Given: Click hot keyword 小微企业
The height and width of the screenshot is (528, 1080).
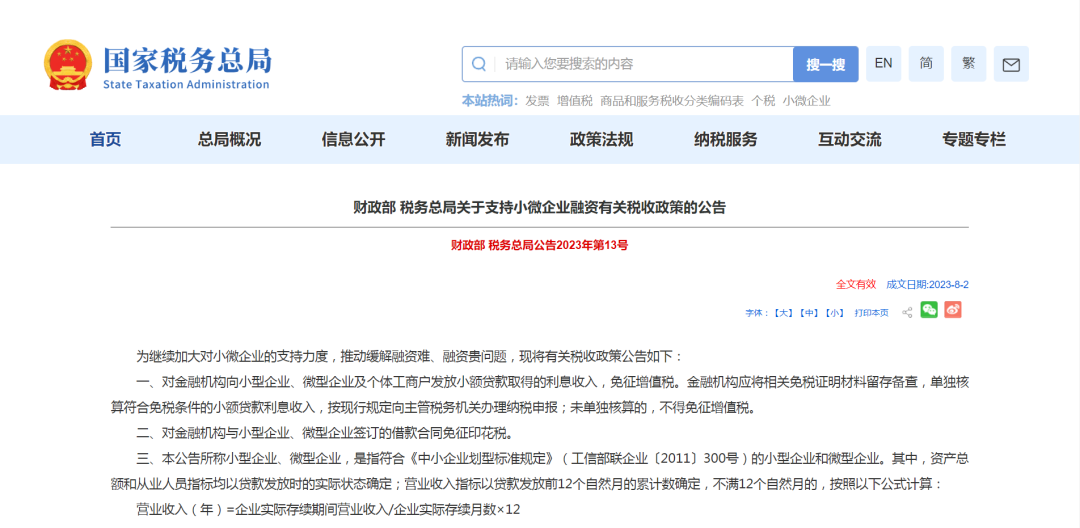Looking at the screenshot, I should [807, 101].
